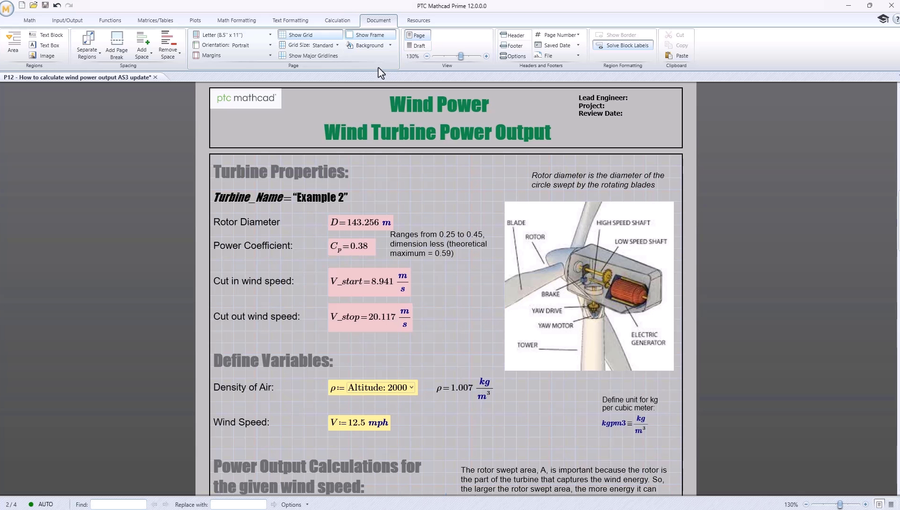The image size is (900, 510).
Task: Open the Orientation: Portrait dropdown
Action: (232, 45)
